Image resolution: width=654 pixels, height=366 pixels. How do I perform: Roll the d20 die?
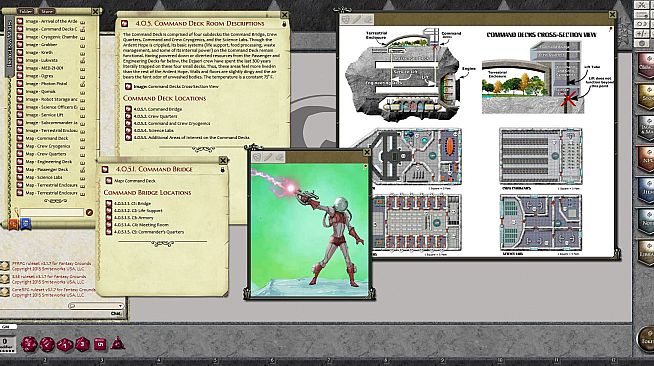[29, 344]
